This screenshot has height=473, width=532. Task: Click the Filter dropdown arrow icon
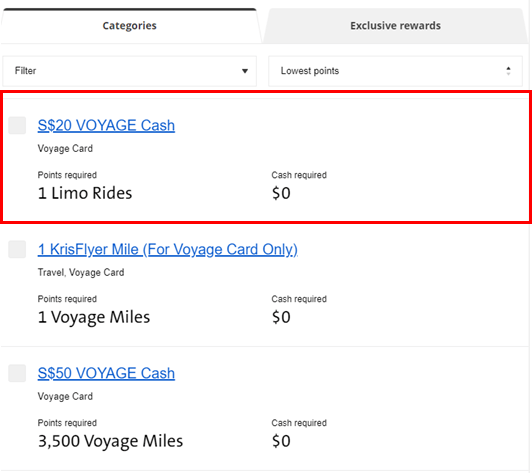(245, 71)
